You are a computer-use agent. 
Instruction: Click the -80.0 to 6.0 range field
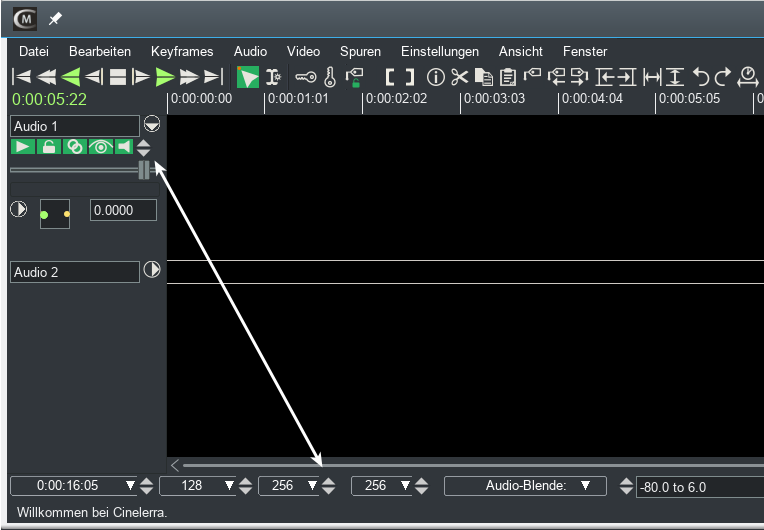[700, 487]
